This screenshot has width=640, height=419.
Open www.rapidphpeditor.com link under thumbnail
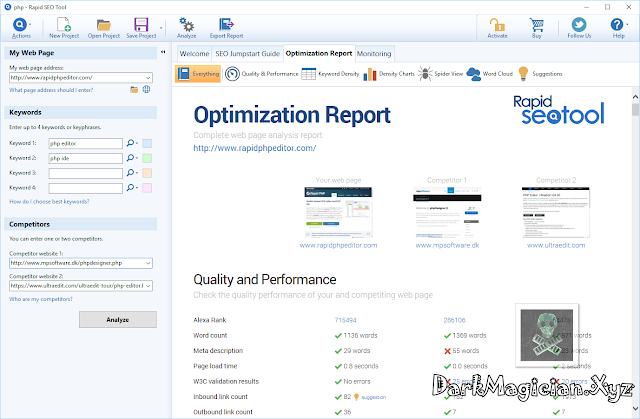tap(338, 245)
